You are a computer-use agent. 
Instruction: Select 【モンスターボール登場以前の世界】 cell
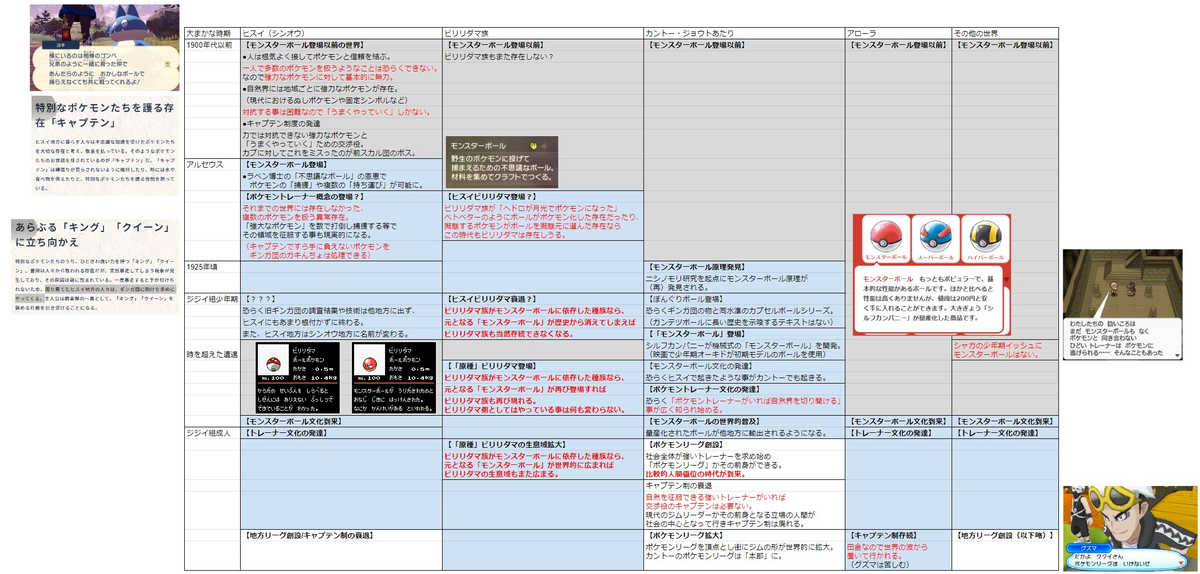tap(341, 45)
